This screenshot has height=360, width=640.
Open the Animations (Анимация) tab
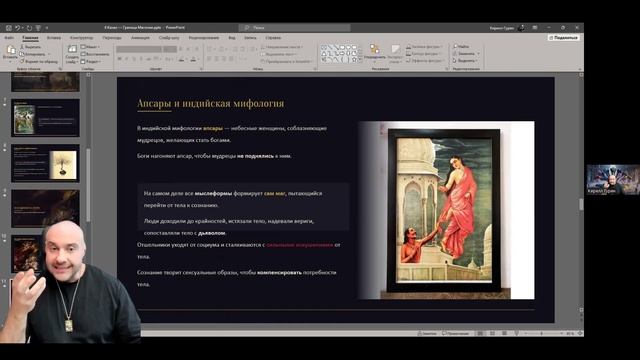pyautogui.click(x=140, y=38)
